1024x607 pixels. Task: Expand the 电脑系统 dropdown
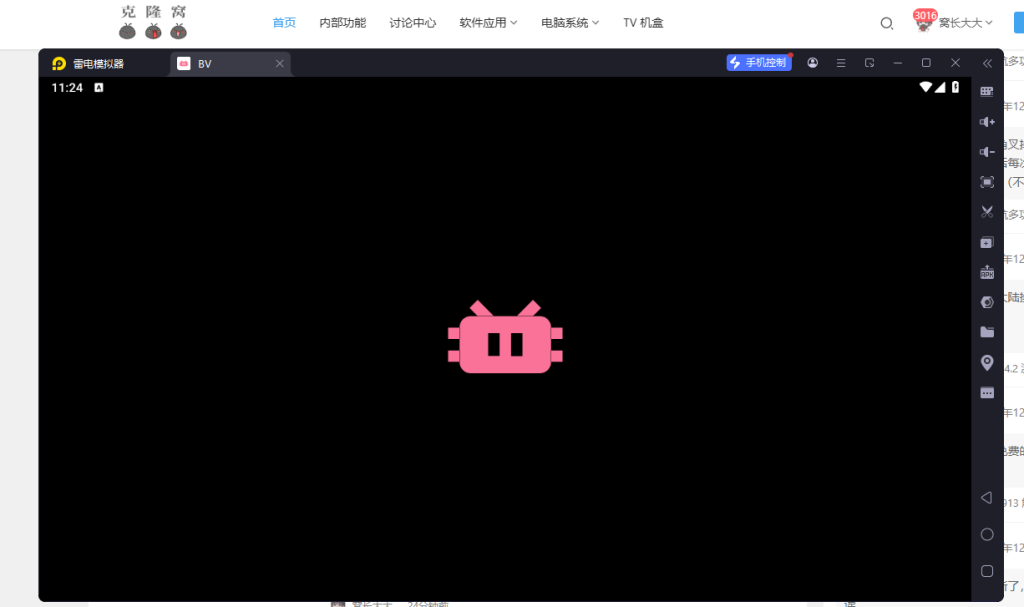tap(569, 23)
